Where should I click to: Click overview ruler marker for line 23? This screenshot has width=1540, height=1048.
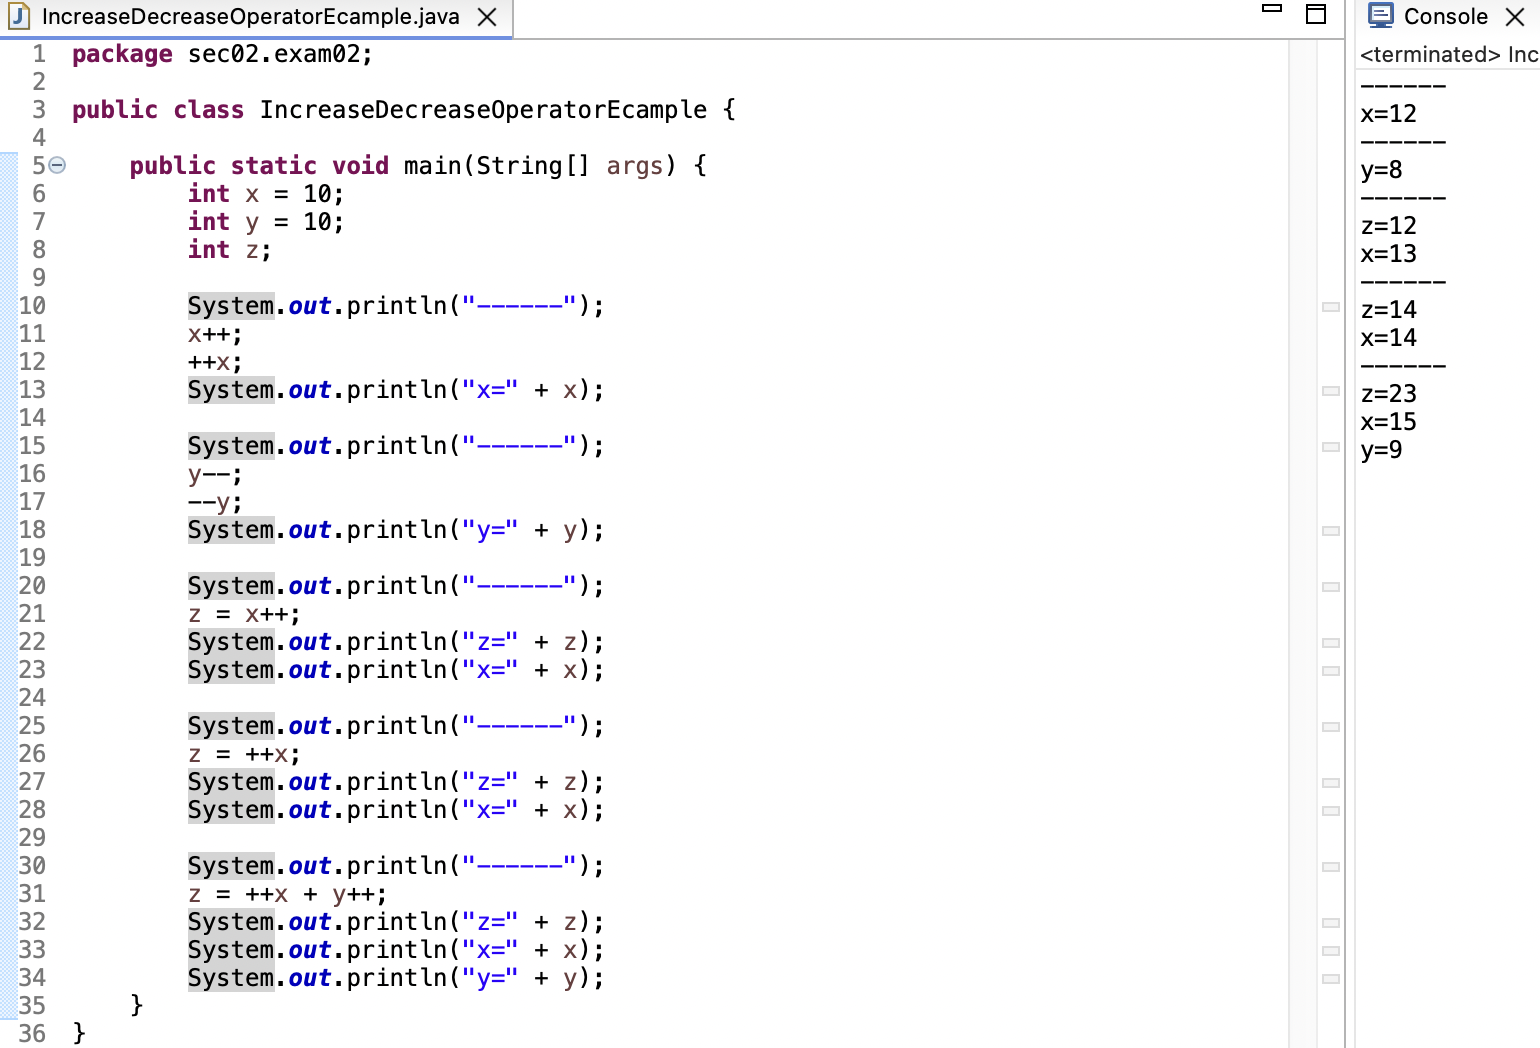point(1331,671)
